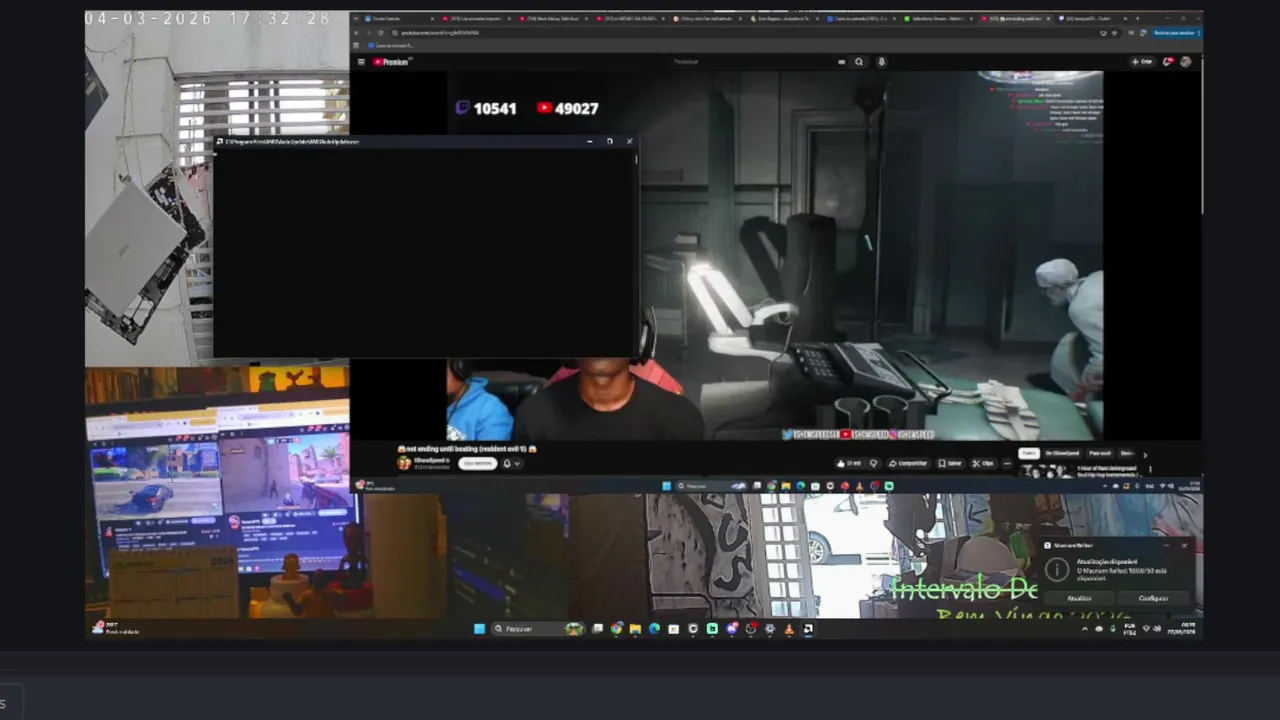Viewport: 1280px width, 720px height.
Task: Click the console window title bar path
Action: (291, 142)
